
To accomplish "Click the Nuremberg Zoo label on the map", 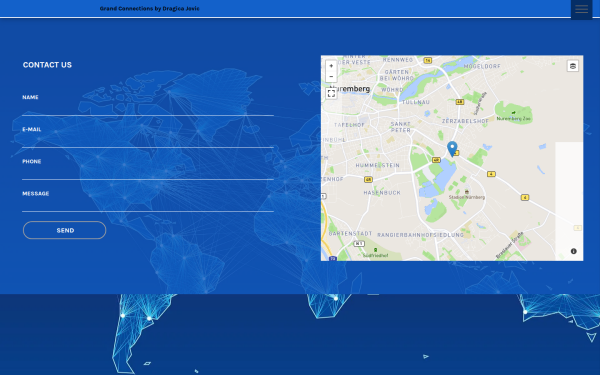I will (x=514, y=119).
